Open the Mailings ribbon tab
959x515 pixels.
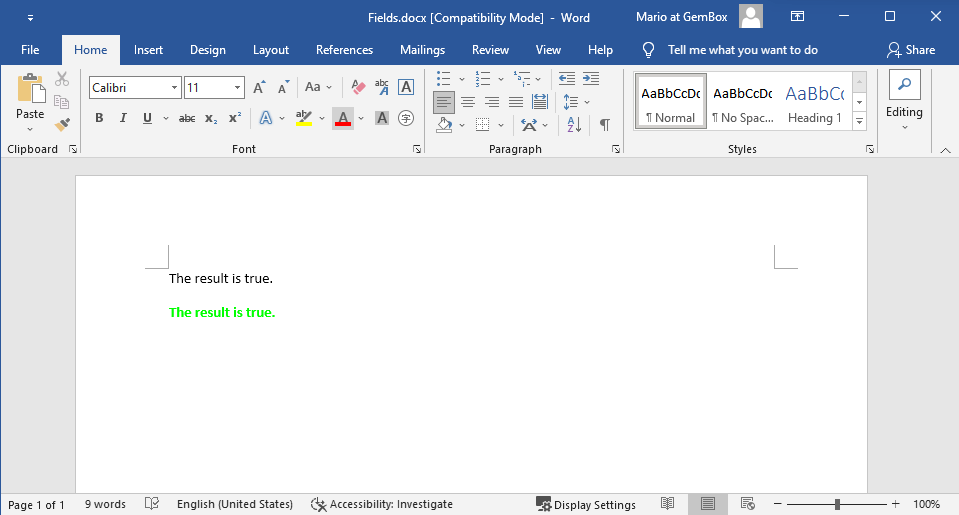(422, 50)
